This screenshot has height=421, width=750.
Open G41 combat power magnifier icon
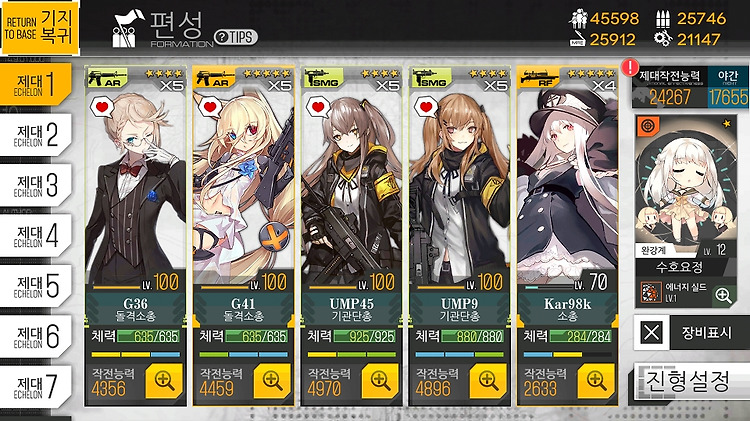pos(272,381)
